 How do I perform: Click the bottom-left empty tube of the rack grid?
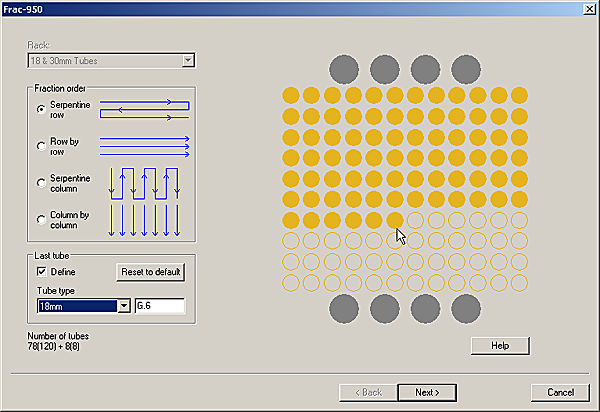tap(291, 283)
